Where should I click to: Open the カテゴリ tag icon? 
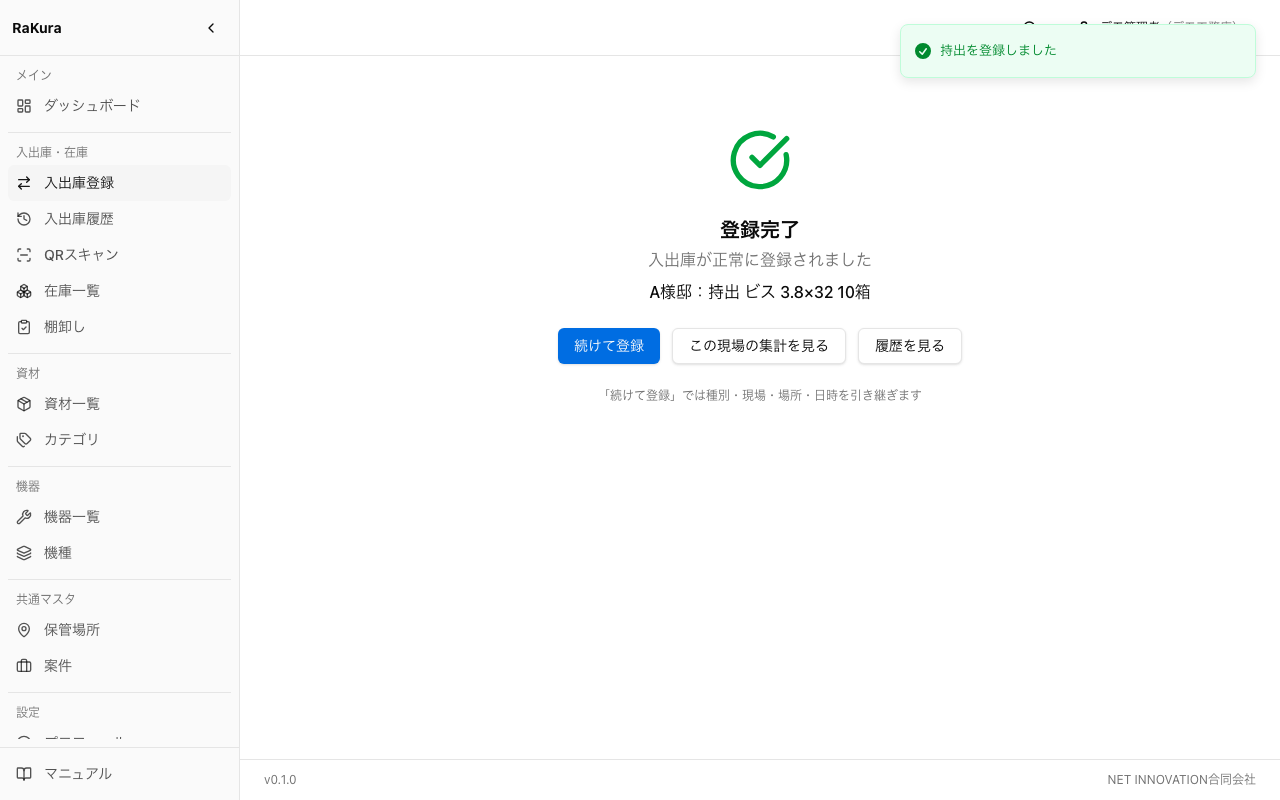point(24,440)
